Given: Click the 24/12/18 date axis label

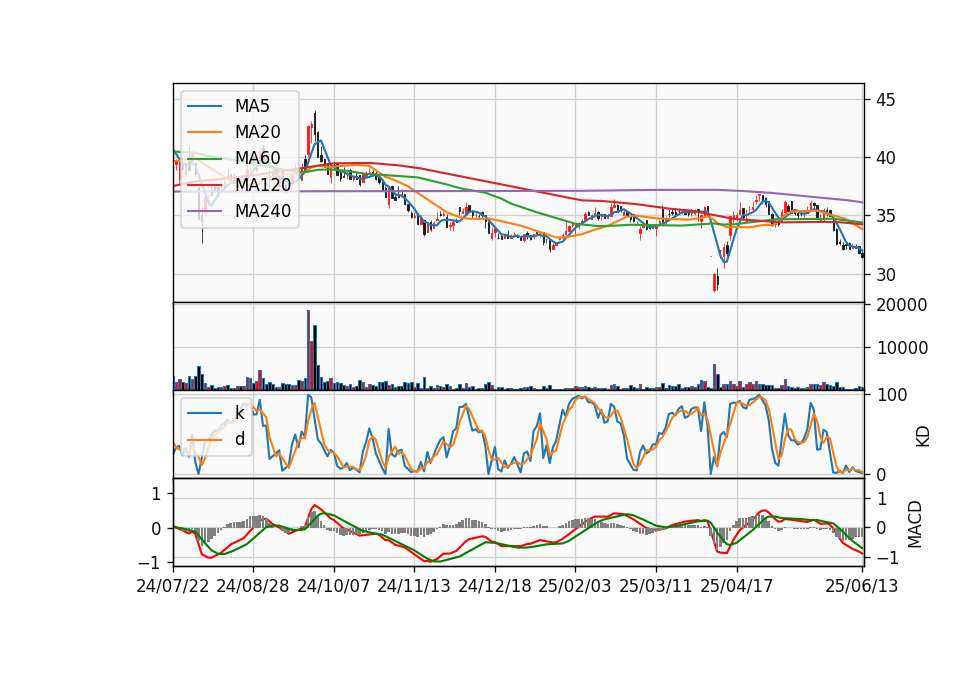Looking at the screenshot, I should click(x=495, y=586).
